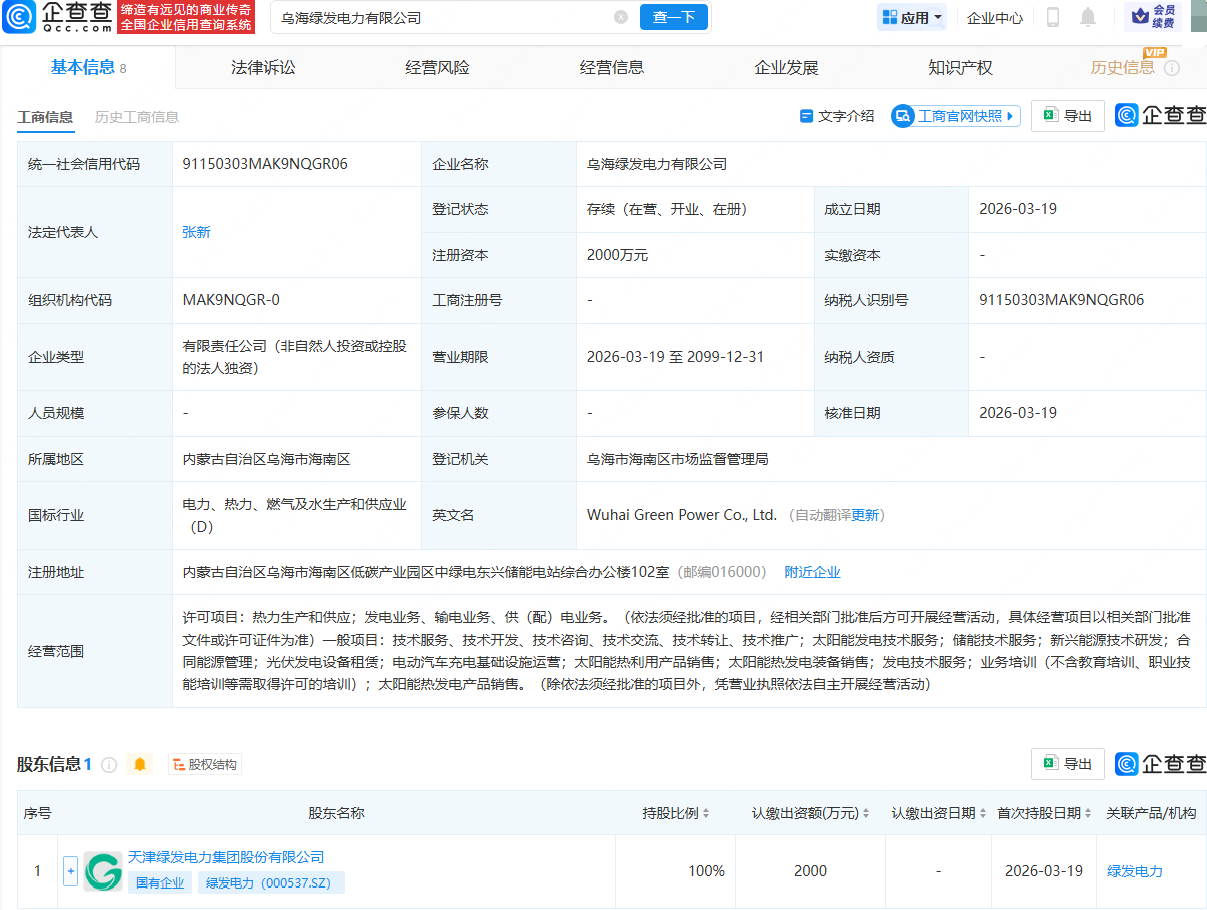Expand the 天津绿发电力 shareholder row
The image size is (1207, 910).
click(70, 871)
